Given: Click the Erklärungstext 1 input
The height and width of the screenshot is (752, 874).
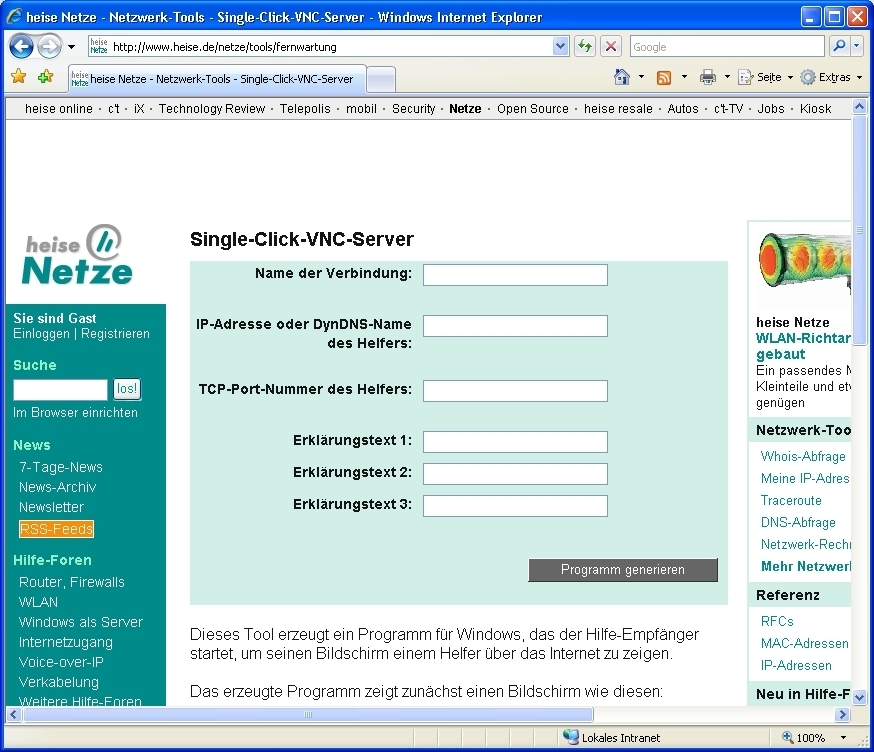Looking at the screenshot, I should (515, 442).
